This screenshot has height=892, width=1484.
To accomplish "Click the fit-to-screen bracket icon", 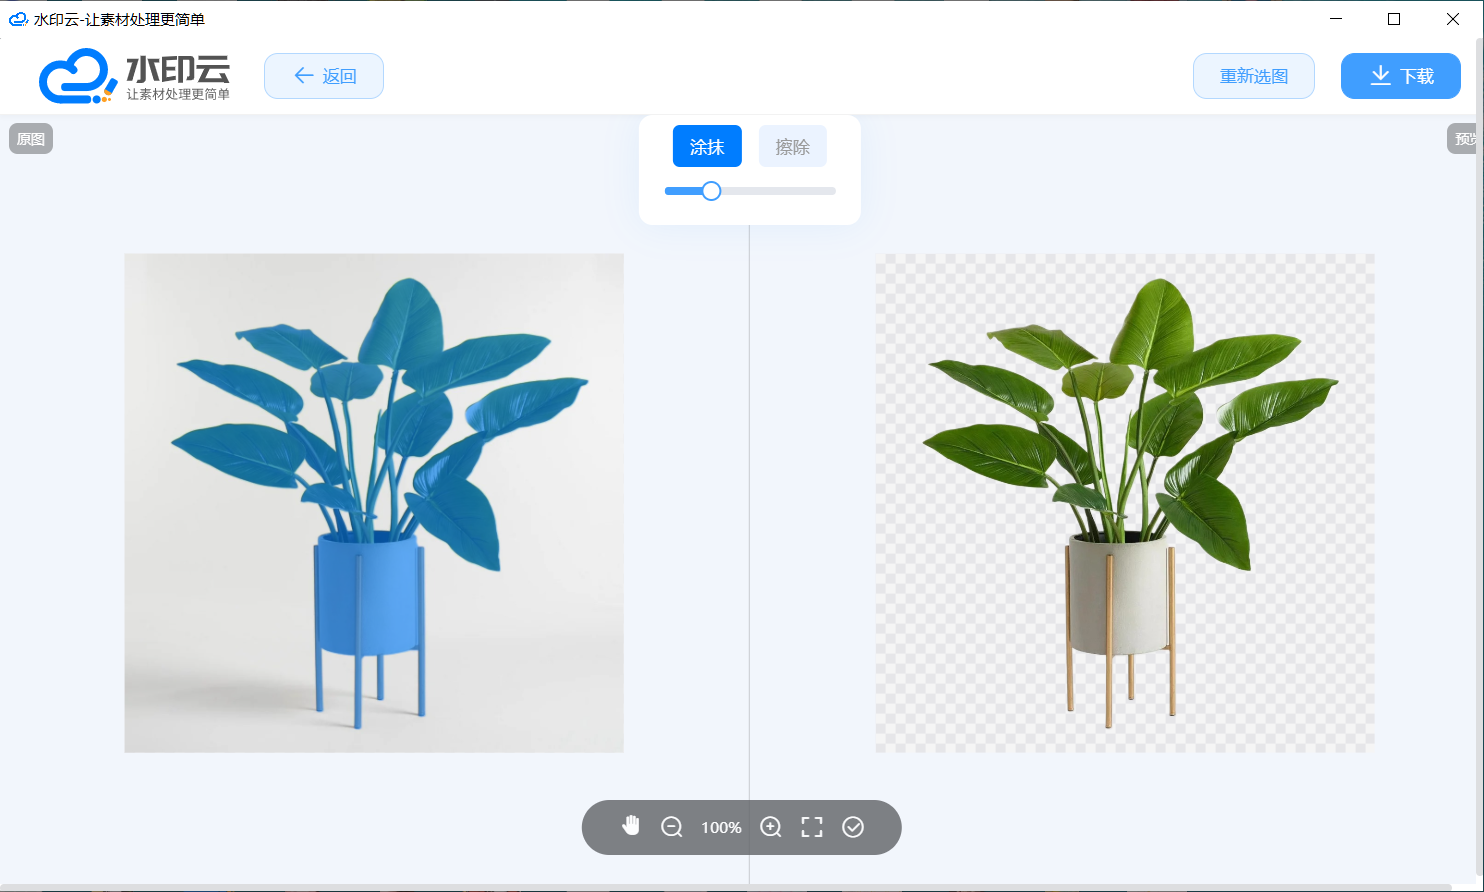I will [812, 827].
